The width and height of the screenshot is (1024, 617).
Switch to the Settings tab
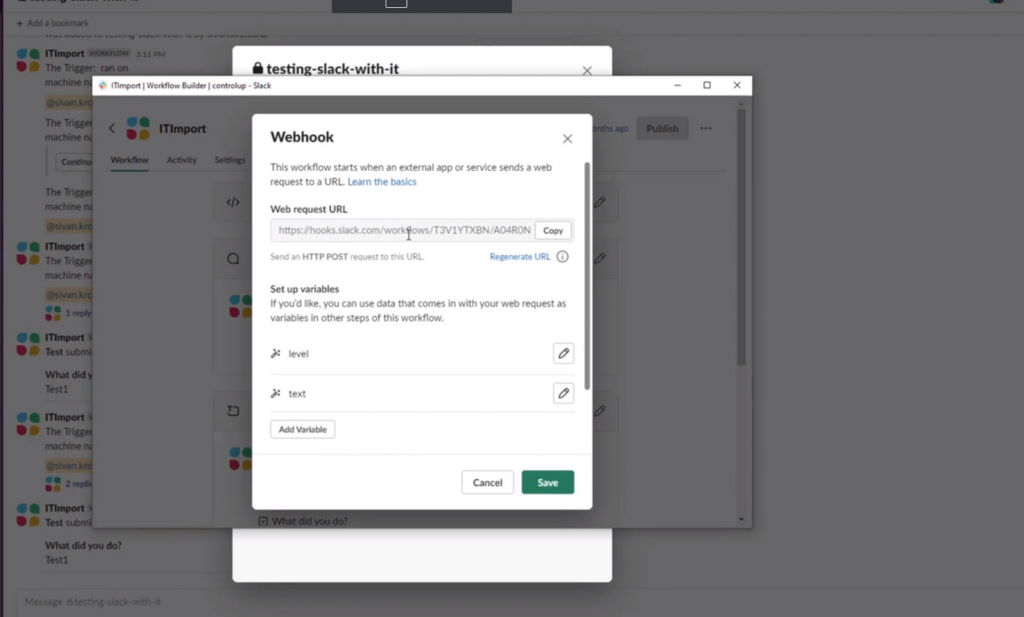[x=230, y=160]
